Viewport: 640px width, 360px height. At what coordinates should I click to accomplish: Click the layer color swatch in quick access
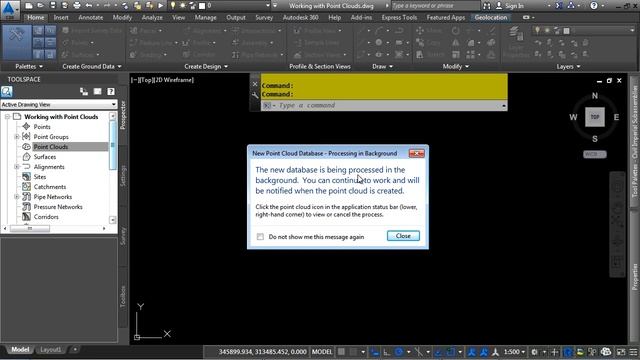click(x=202, y=6)
